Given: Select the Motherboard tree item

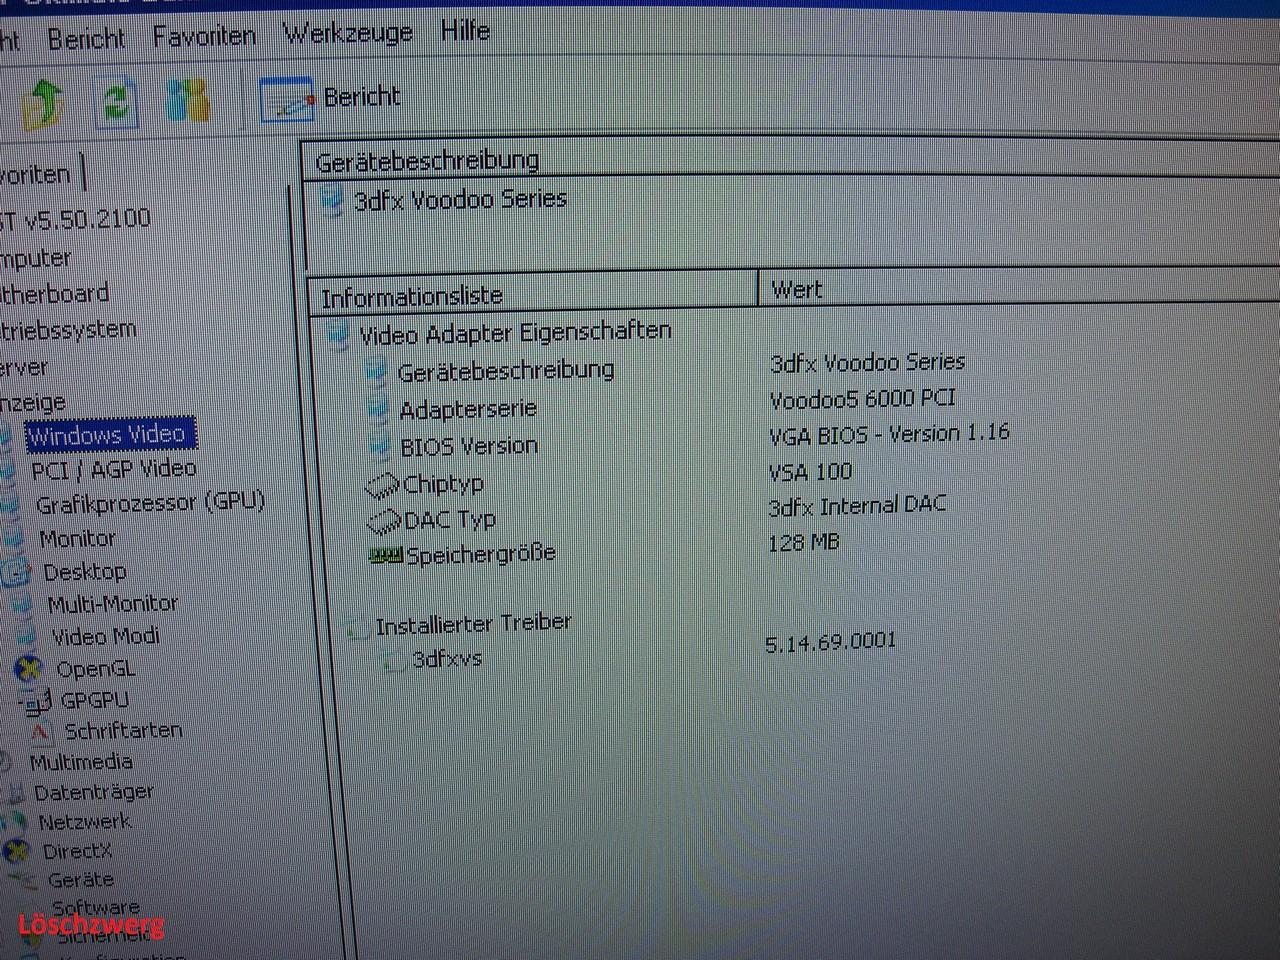Looking at the screenshot, I should tap(54, 294).
